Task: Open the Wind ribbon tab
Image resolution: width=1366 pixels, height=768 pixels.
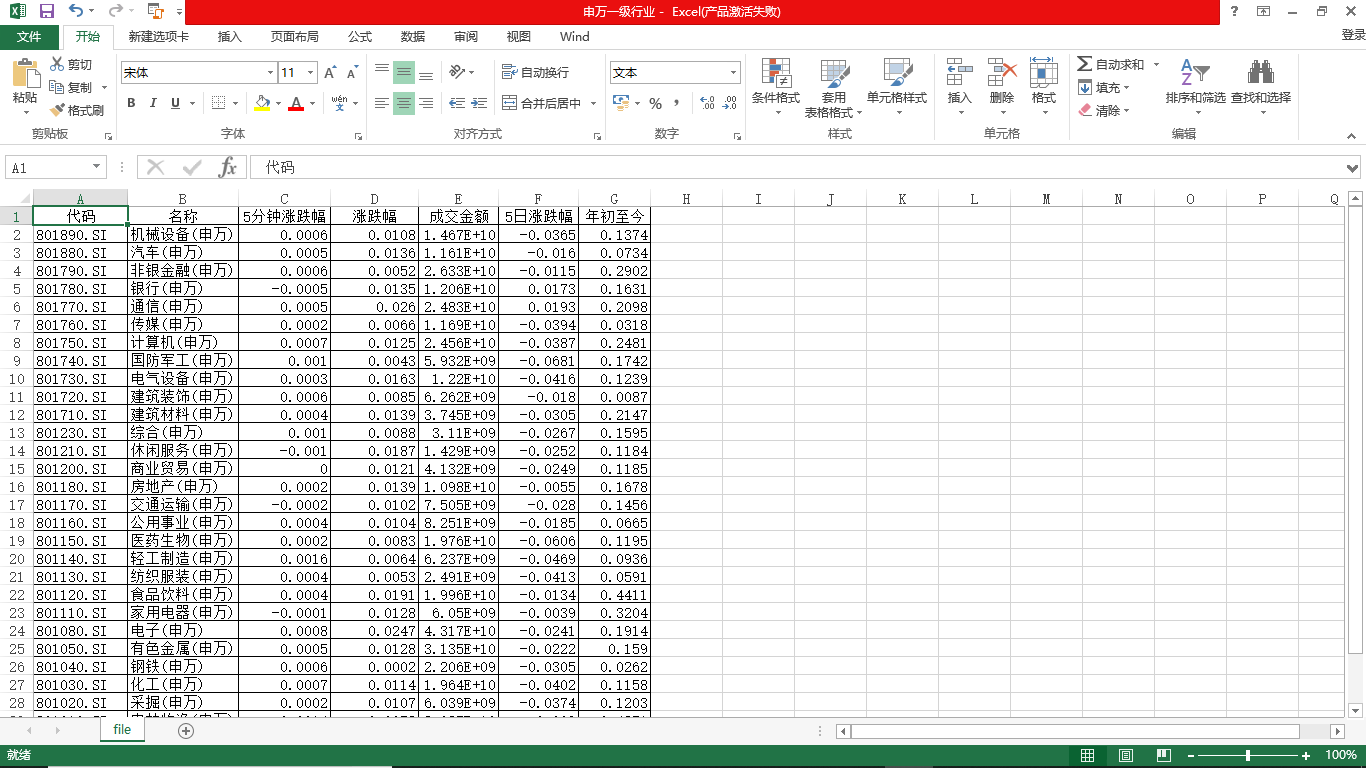Action: click(575, 37)
